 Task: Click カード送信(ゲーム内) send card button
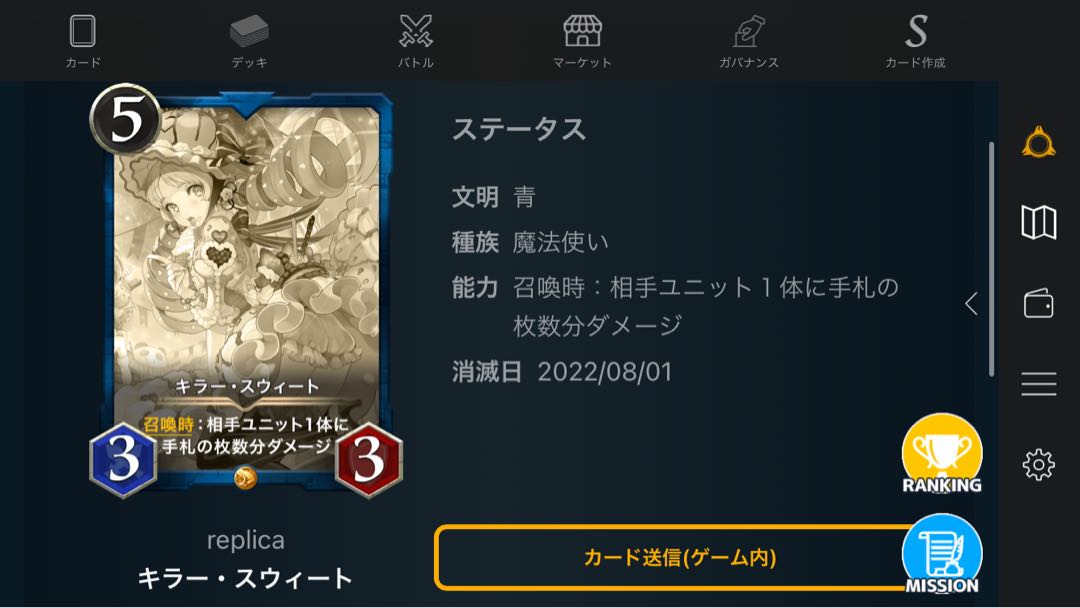tap(678, 557)
